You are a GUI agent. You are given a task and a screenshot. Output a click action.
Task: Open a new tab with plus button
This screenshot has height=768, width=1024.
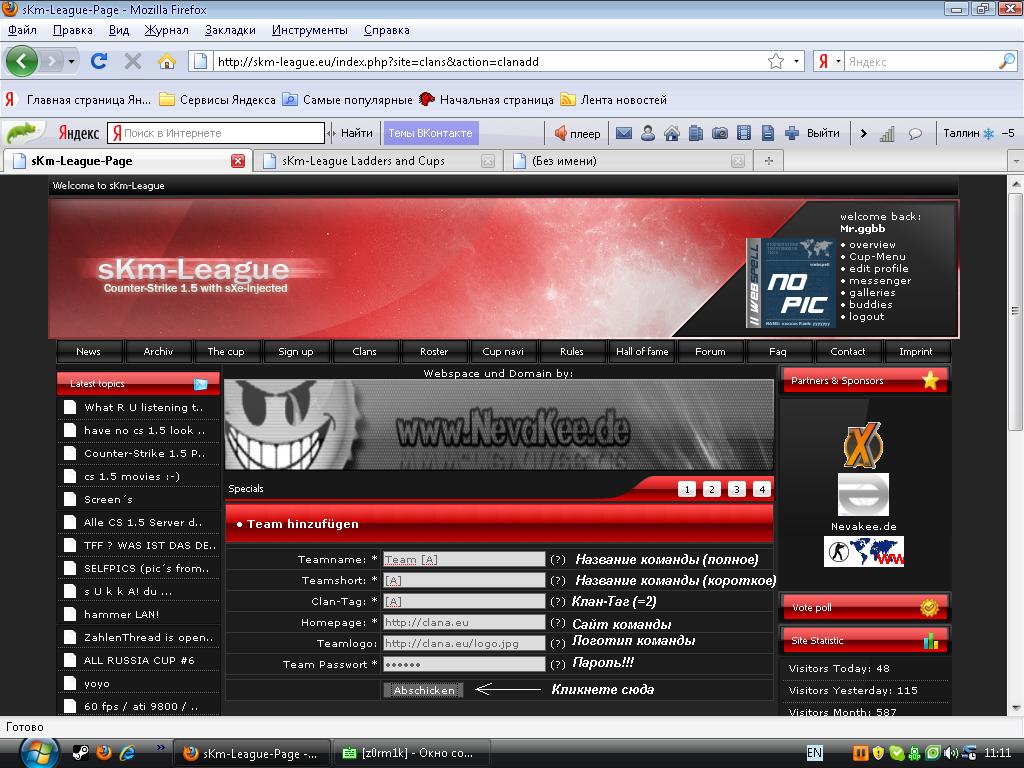pos(769,161)
